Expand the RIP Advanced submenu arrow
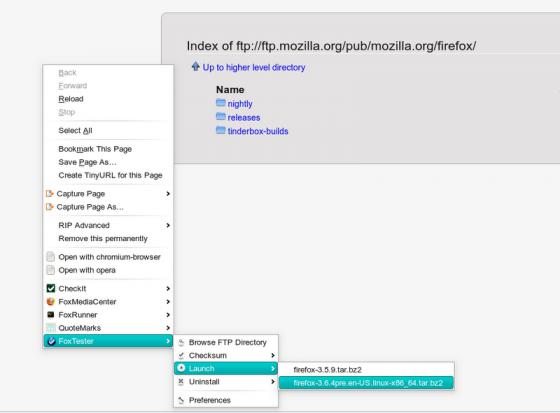This screenshot has width=560, height=413. pos(168,225)
